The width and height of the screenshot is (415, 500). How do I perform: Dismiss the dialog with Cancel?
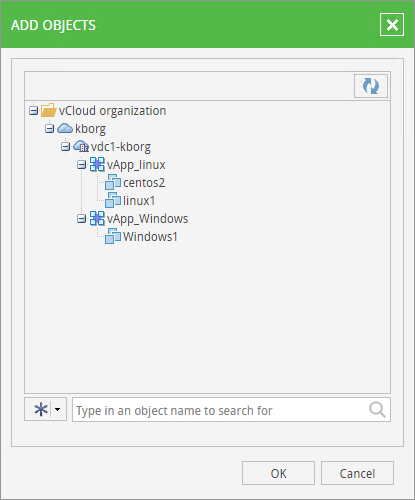[x=357, y=473]
